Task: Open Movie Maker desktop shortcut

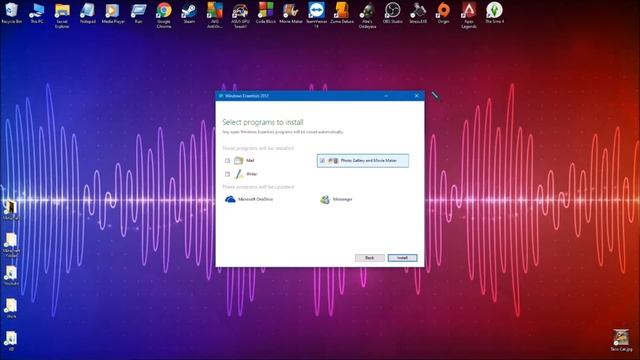Action: click(x=291, y=13)
